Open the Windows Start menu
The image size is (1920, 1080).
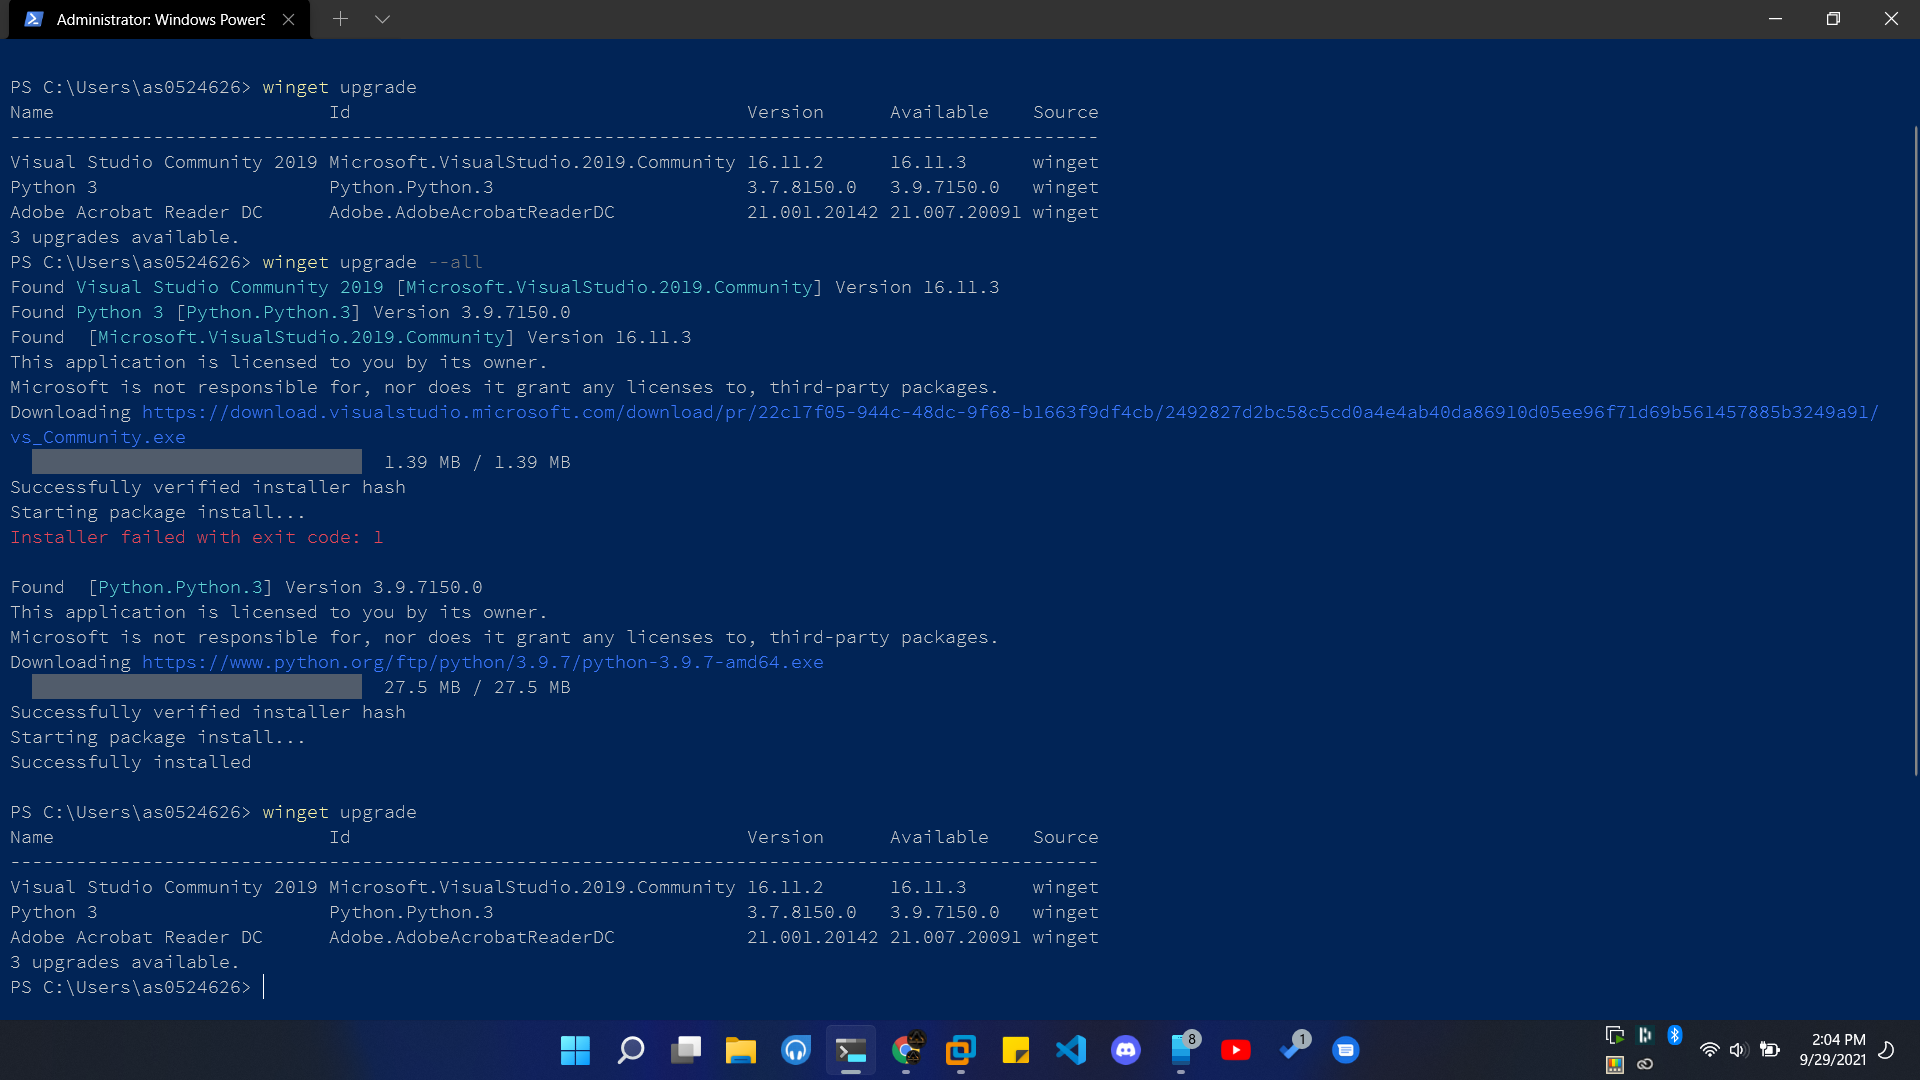point(575,1050)
